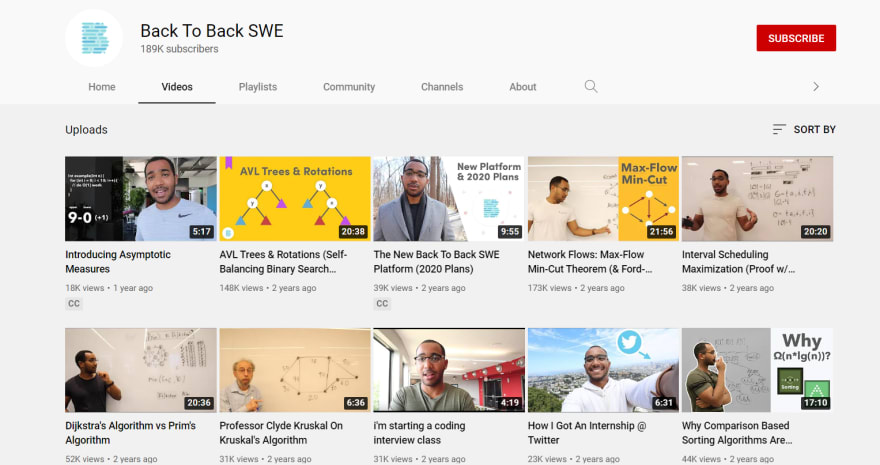The width and height of the screenshot is (880, 465).
Task: Click the i'm starting a coding interview class title
Action: click(419, 433)
